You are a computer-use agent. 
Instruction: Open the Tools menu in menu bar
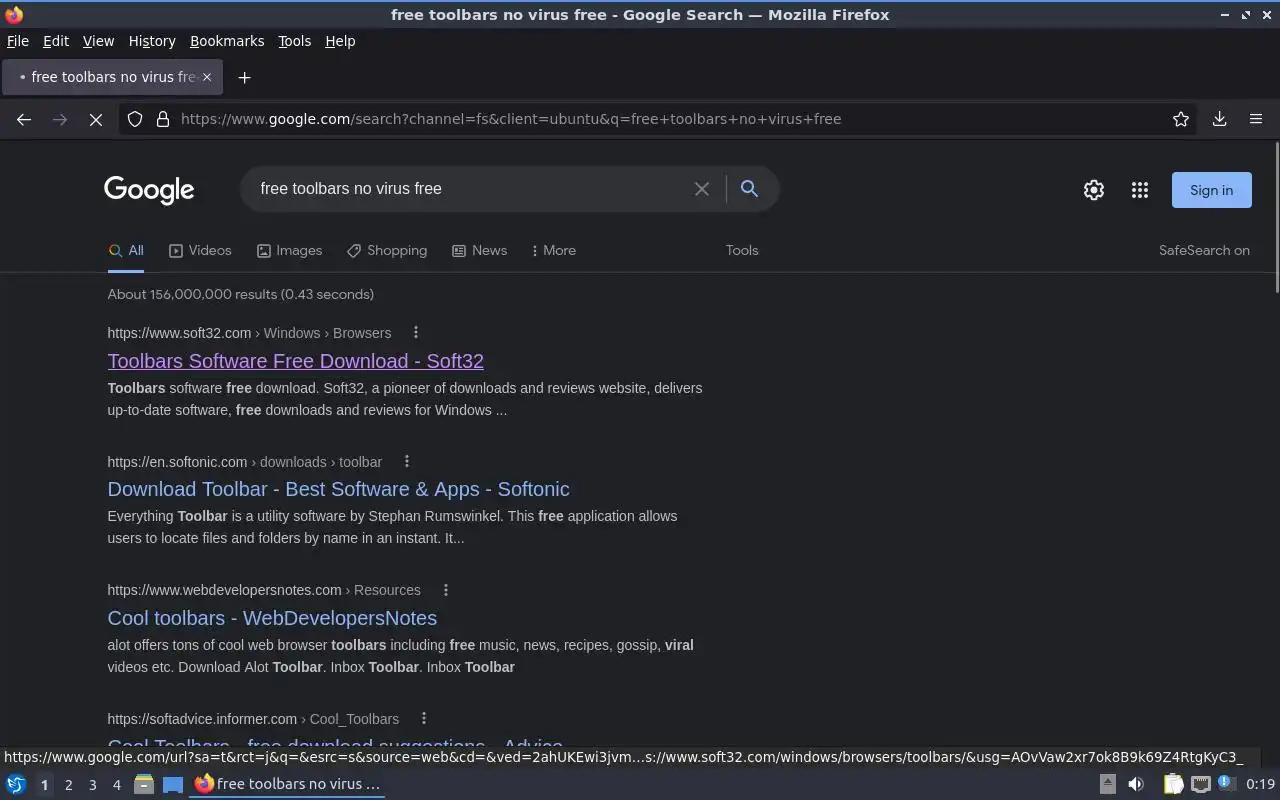coord(294,41)
